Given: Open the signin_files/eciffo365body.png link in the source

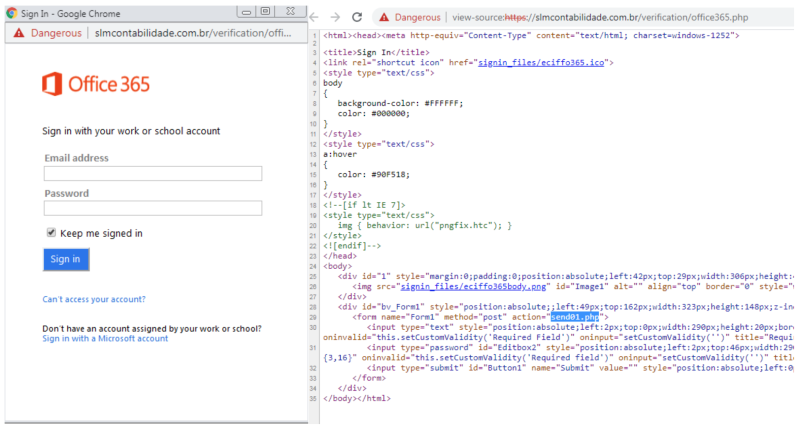Looking at the screenshot, I should (473, 286).
